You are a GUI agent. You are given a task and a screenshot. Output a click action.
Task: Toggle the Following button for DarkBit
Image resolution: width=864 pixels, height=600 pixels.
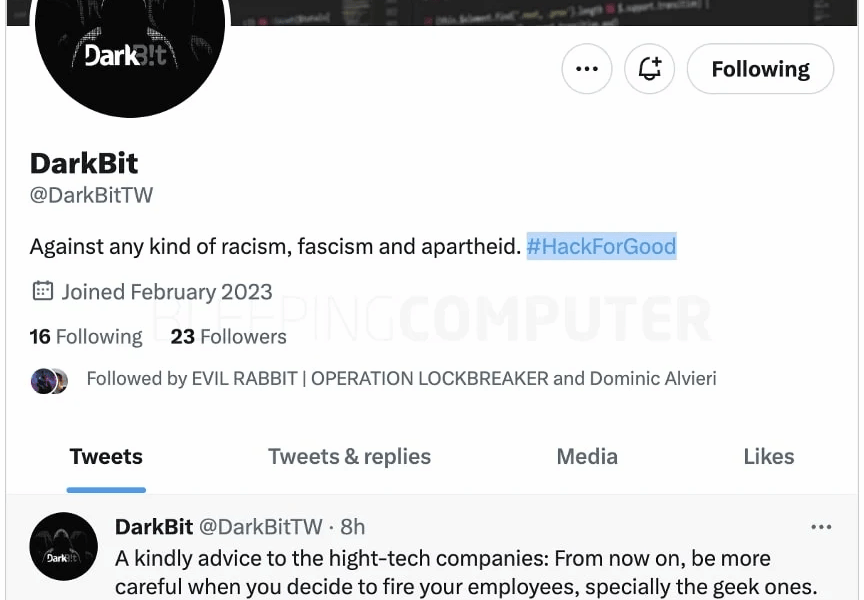pos(760,69)
